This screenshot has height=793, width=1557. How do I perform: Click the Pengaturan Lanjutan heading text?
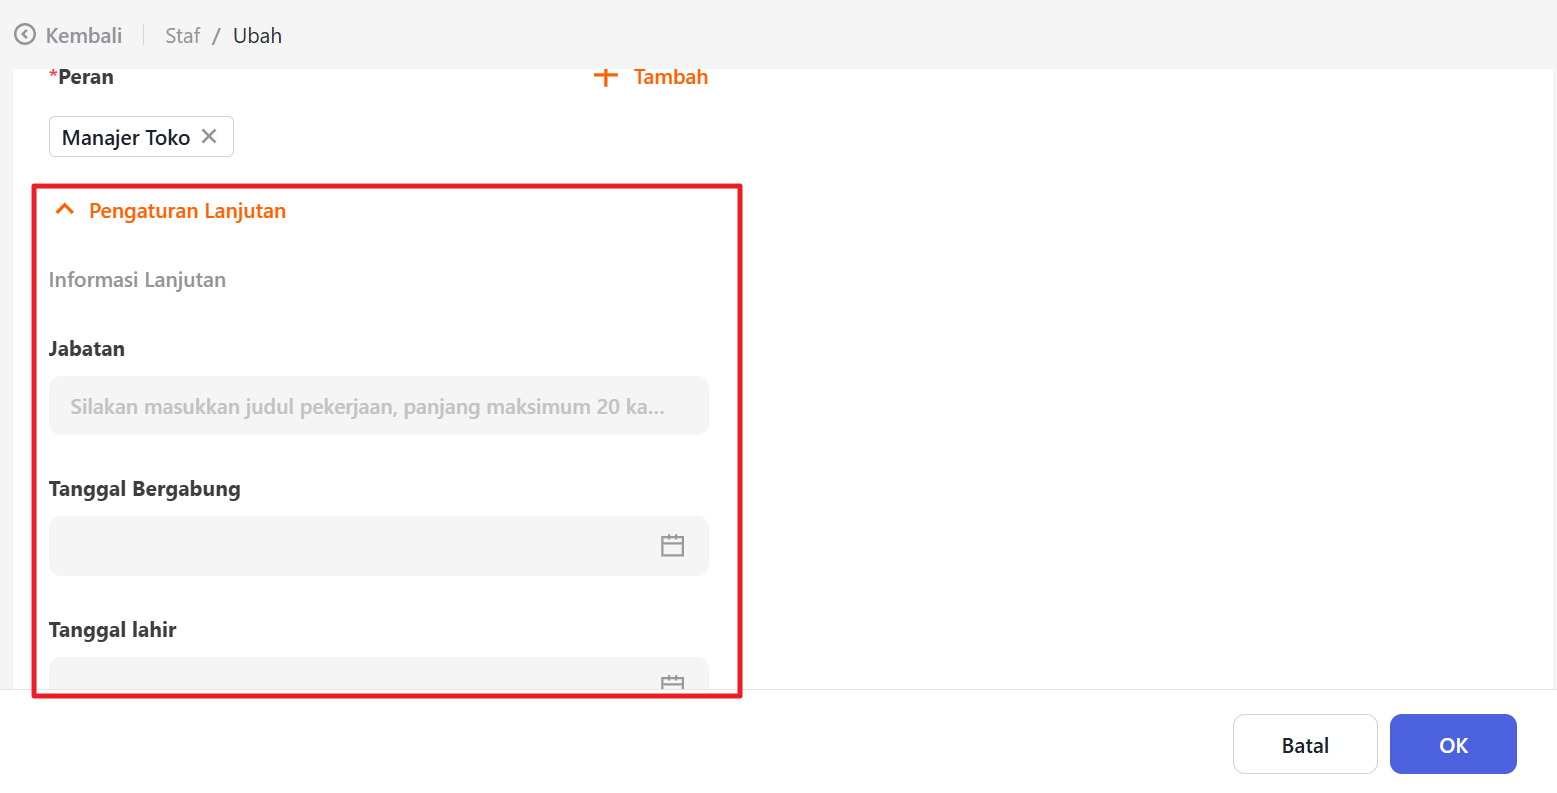187,211
